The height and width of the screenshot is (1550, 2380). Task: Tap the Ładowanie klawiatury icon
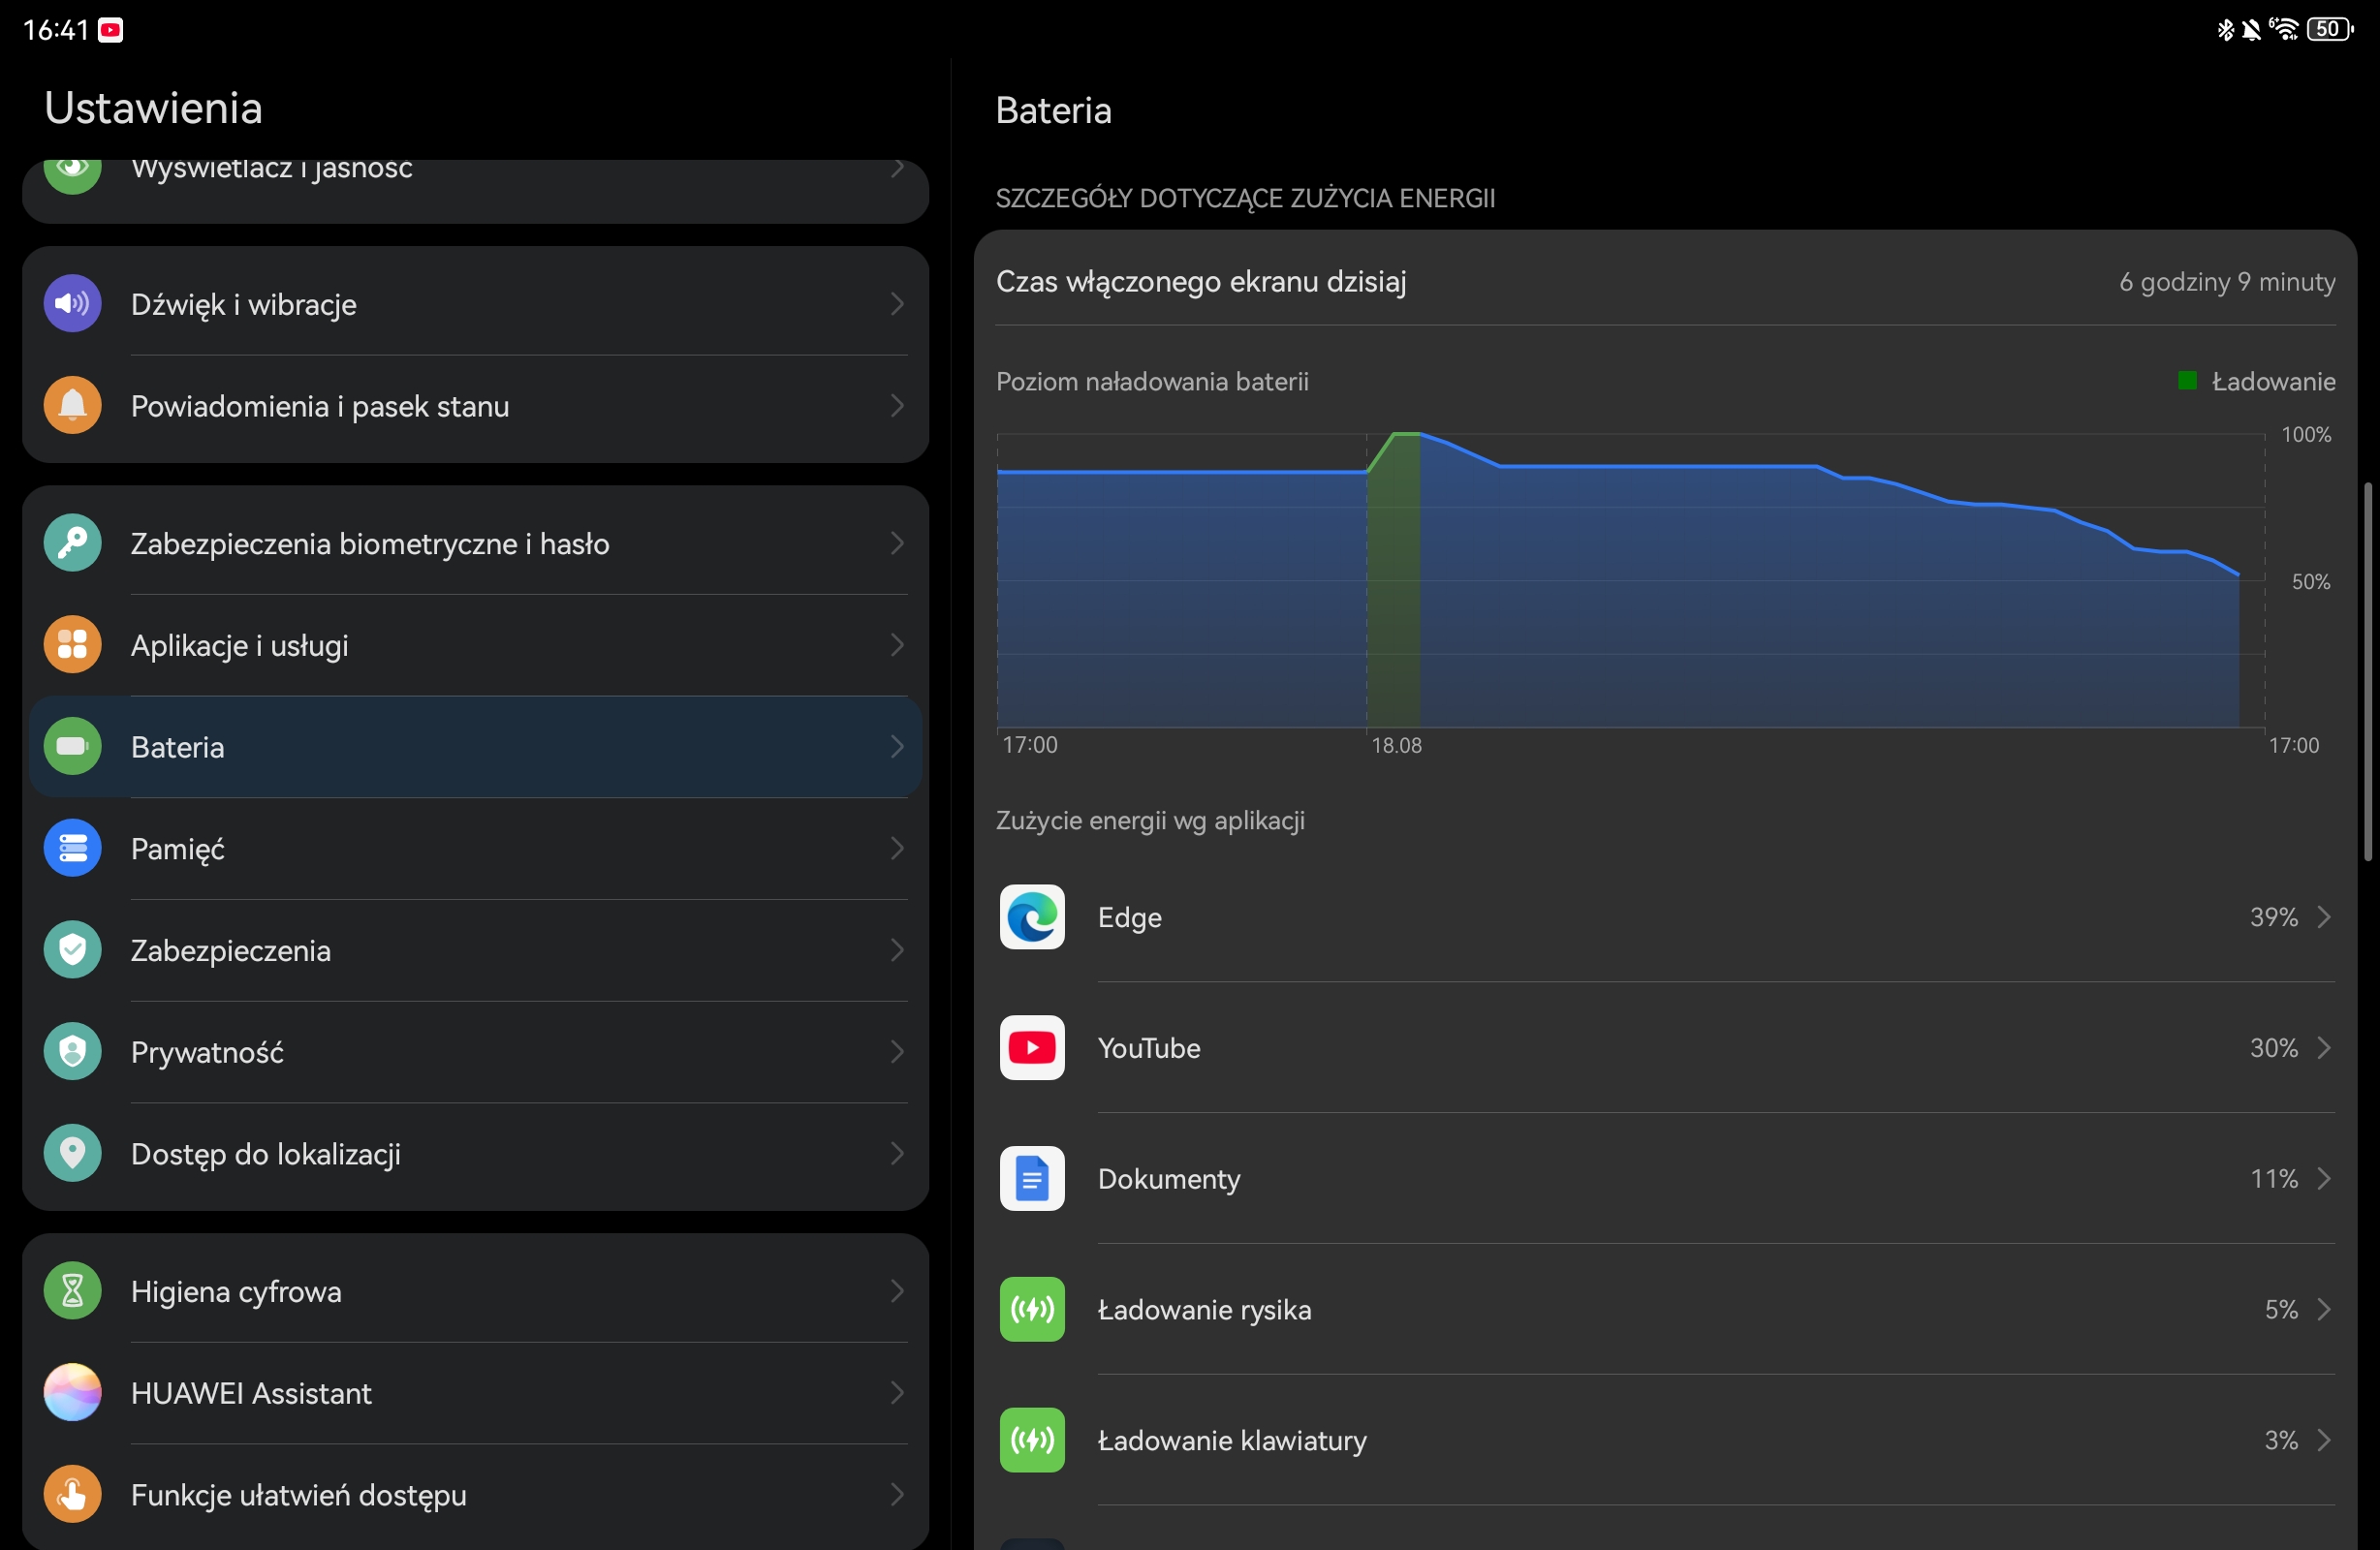tap(1032, 1440)
